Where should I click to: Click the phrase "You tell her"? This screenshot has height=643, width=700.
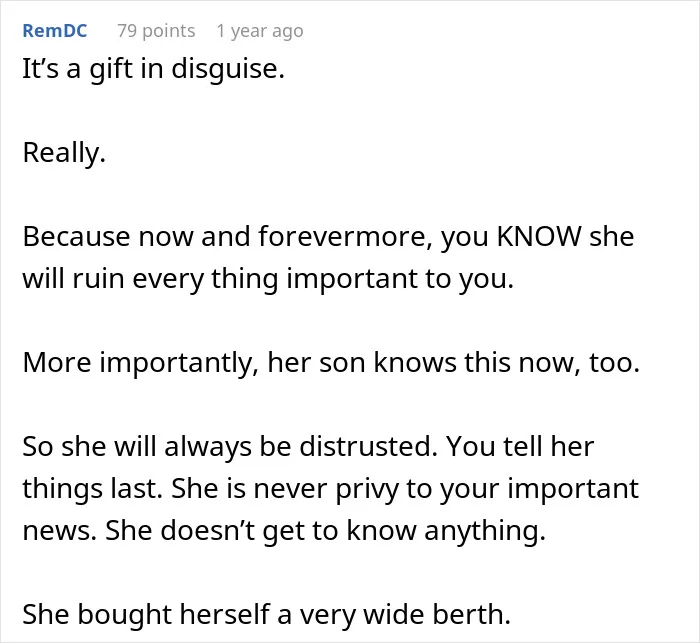pos(520,446)
